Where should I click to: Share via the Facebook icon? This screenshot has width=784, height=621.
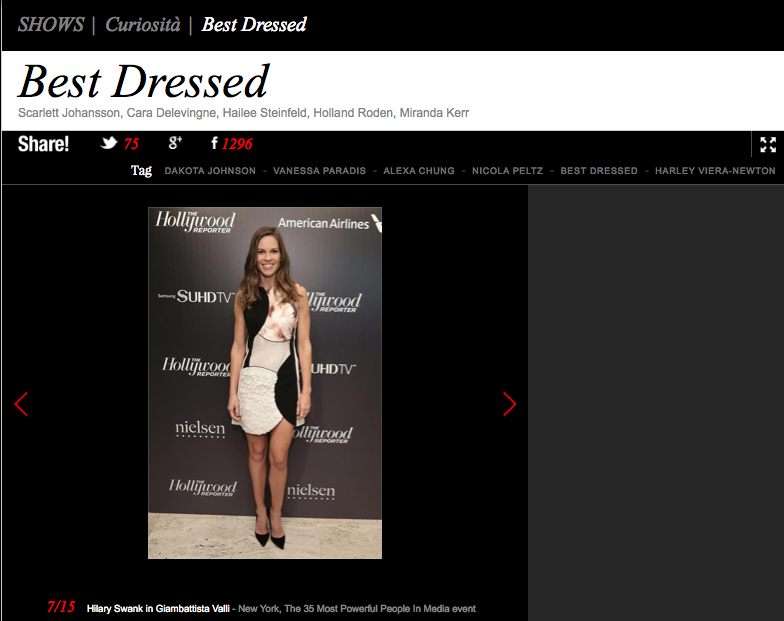(214, 144)
